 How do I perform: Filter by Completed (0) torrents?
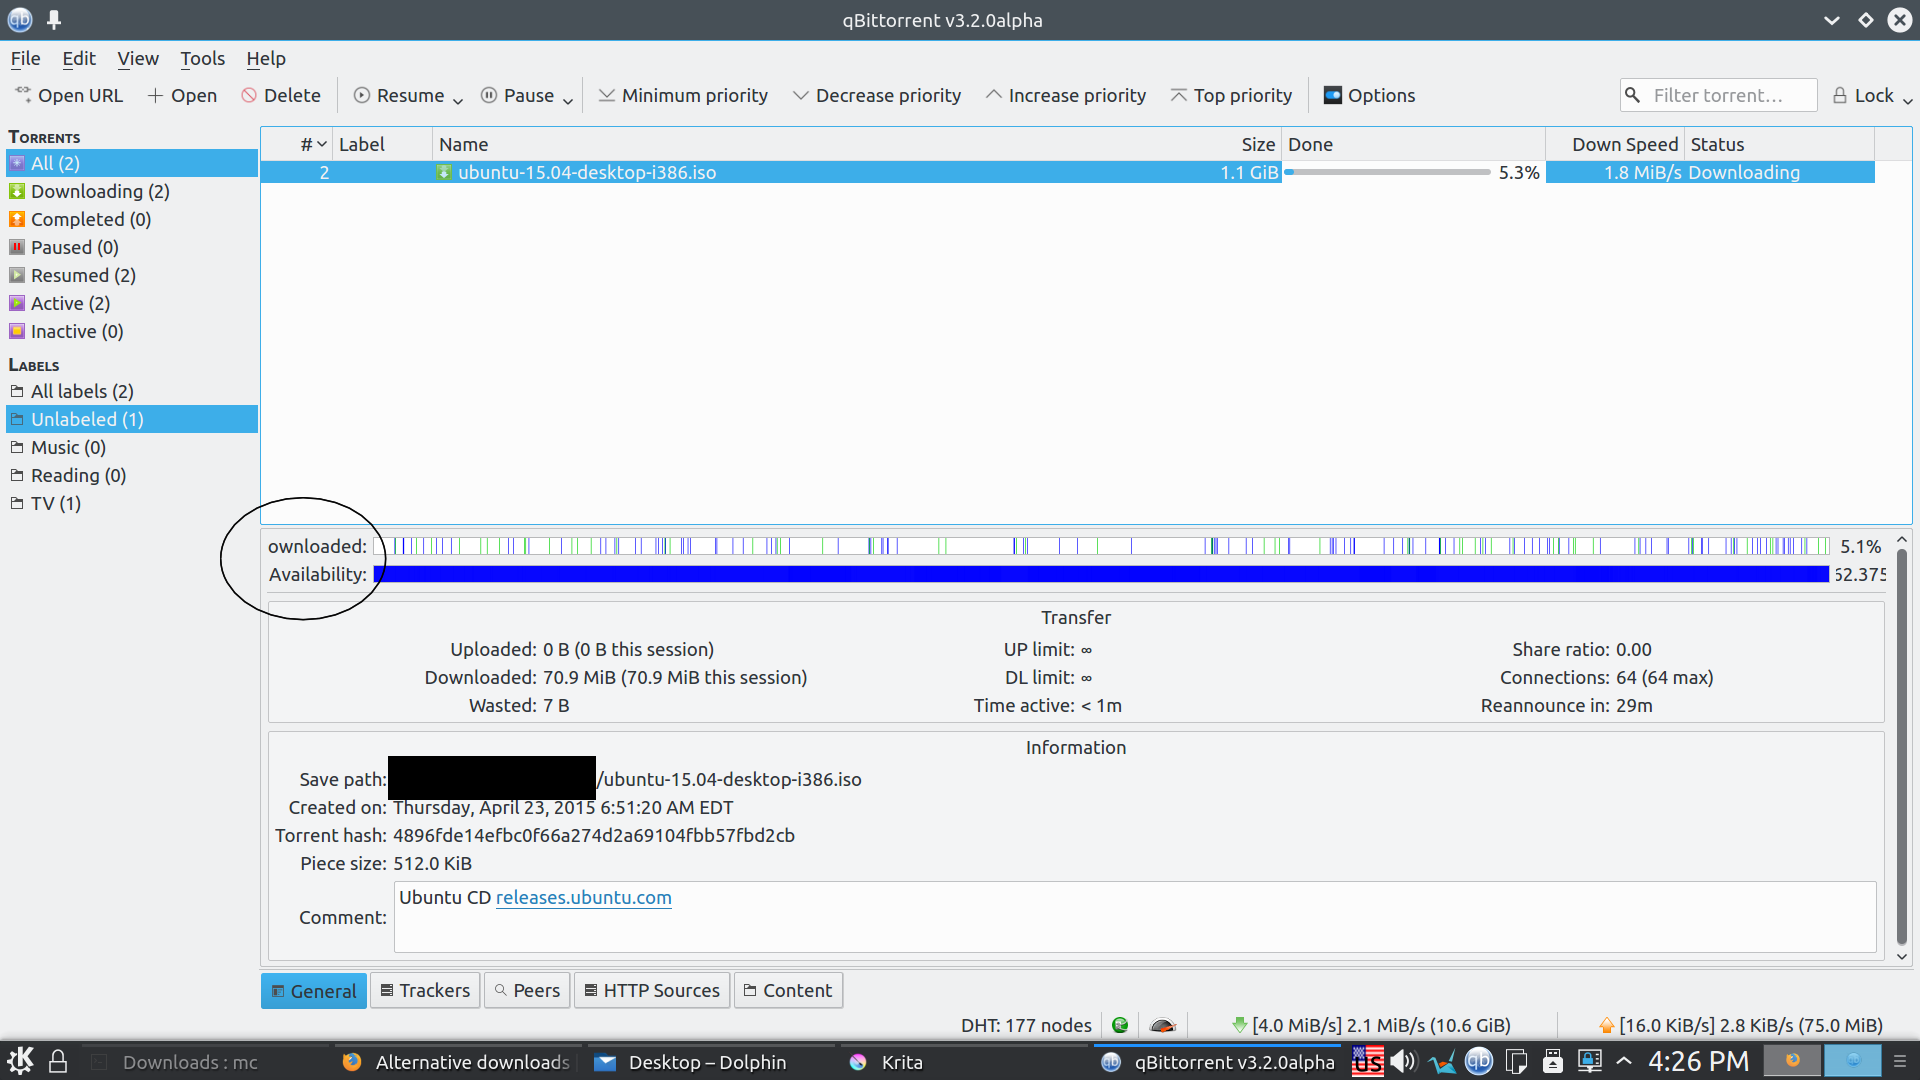pos(132,219)
